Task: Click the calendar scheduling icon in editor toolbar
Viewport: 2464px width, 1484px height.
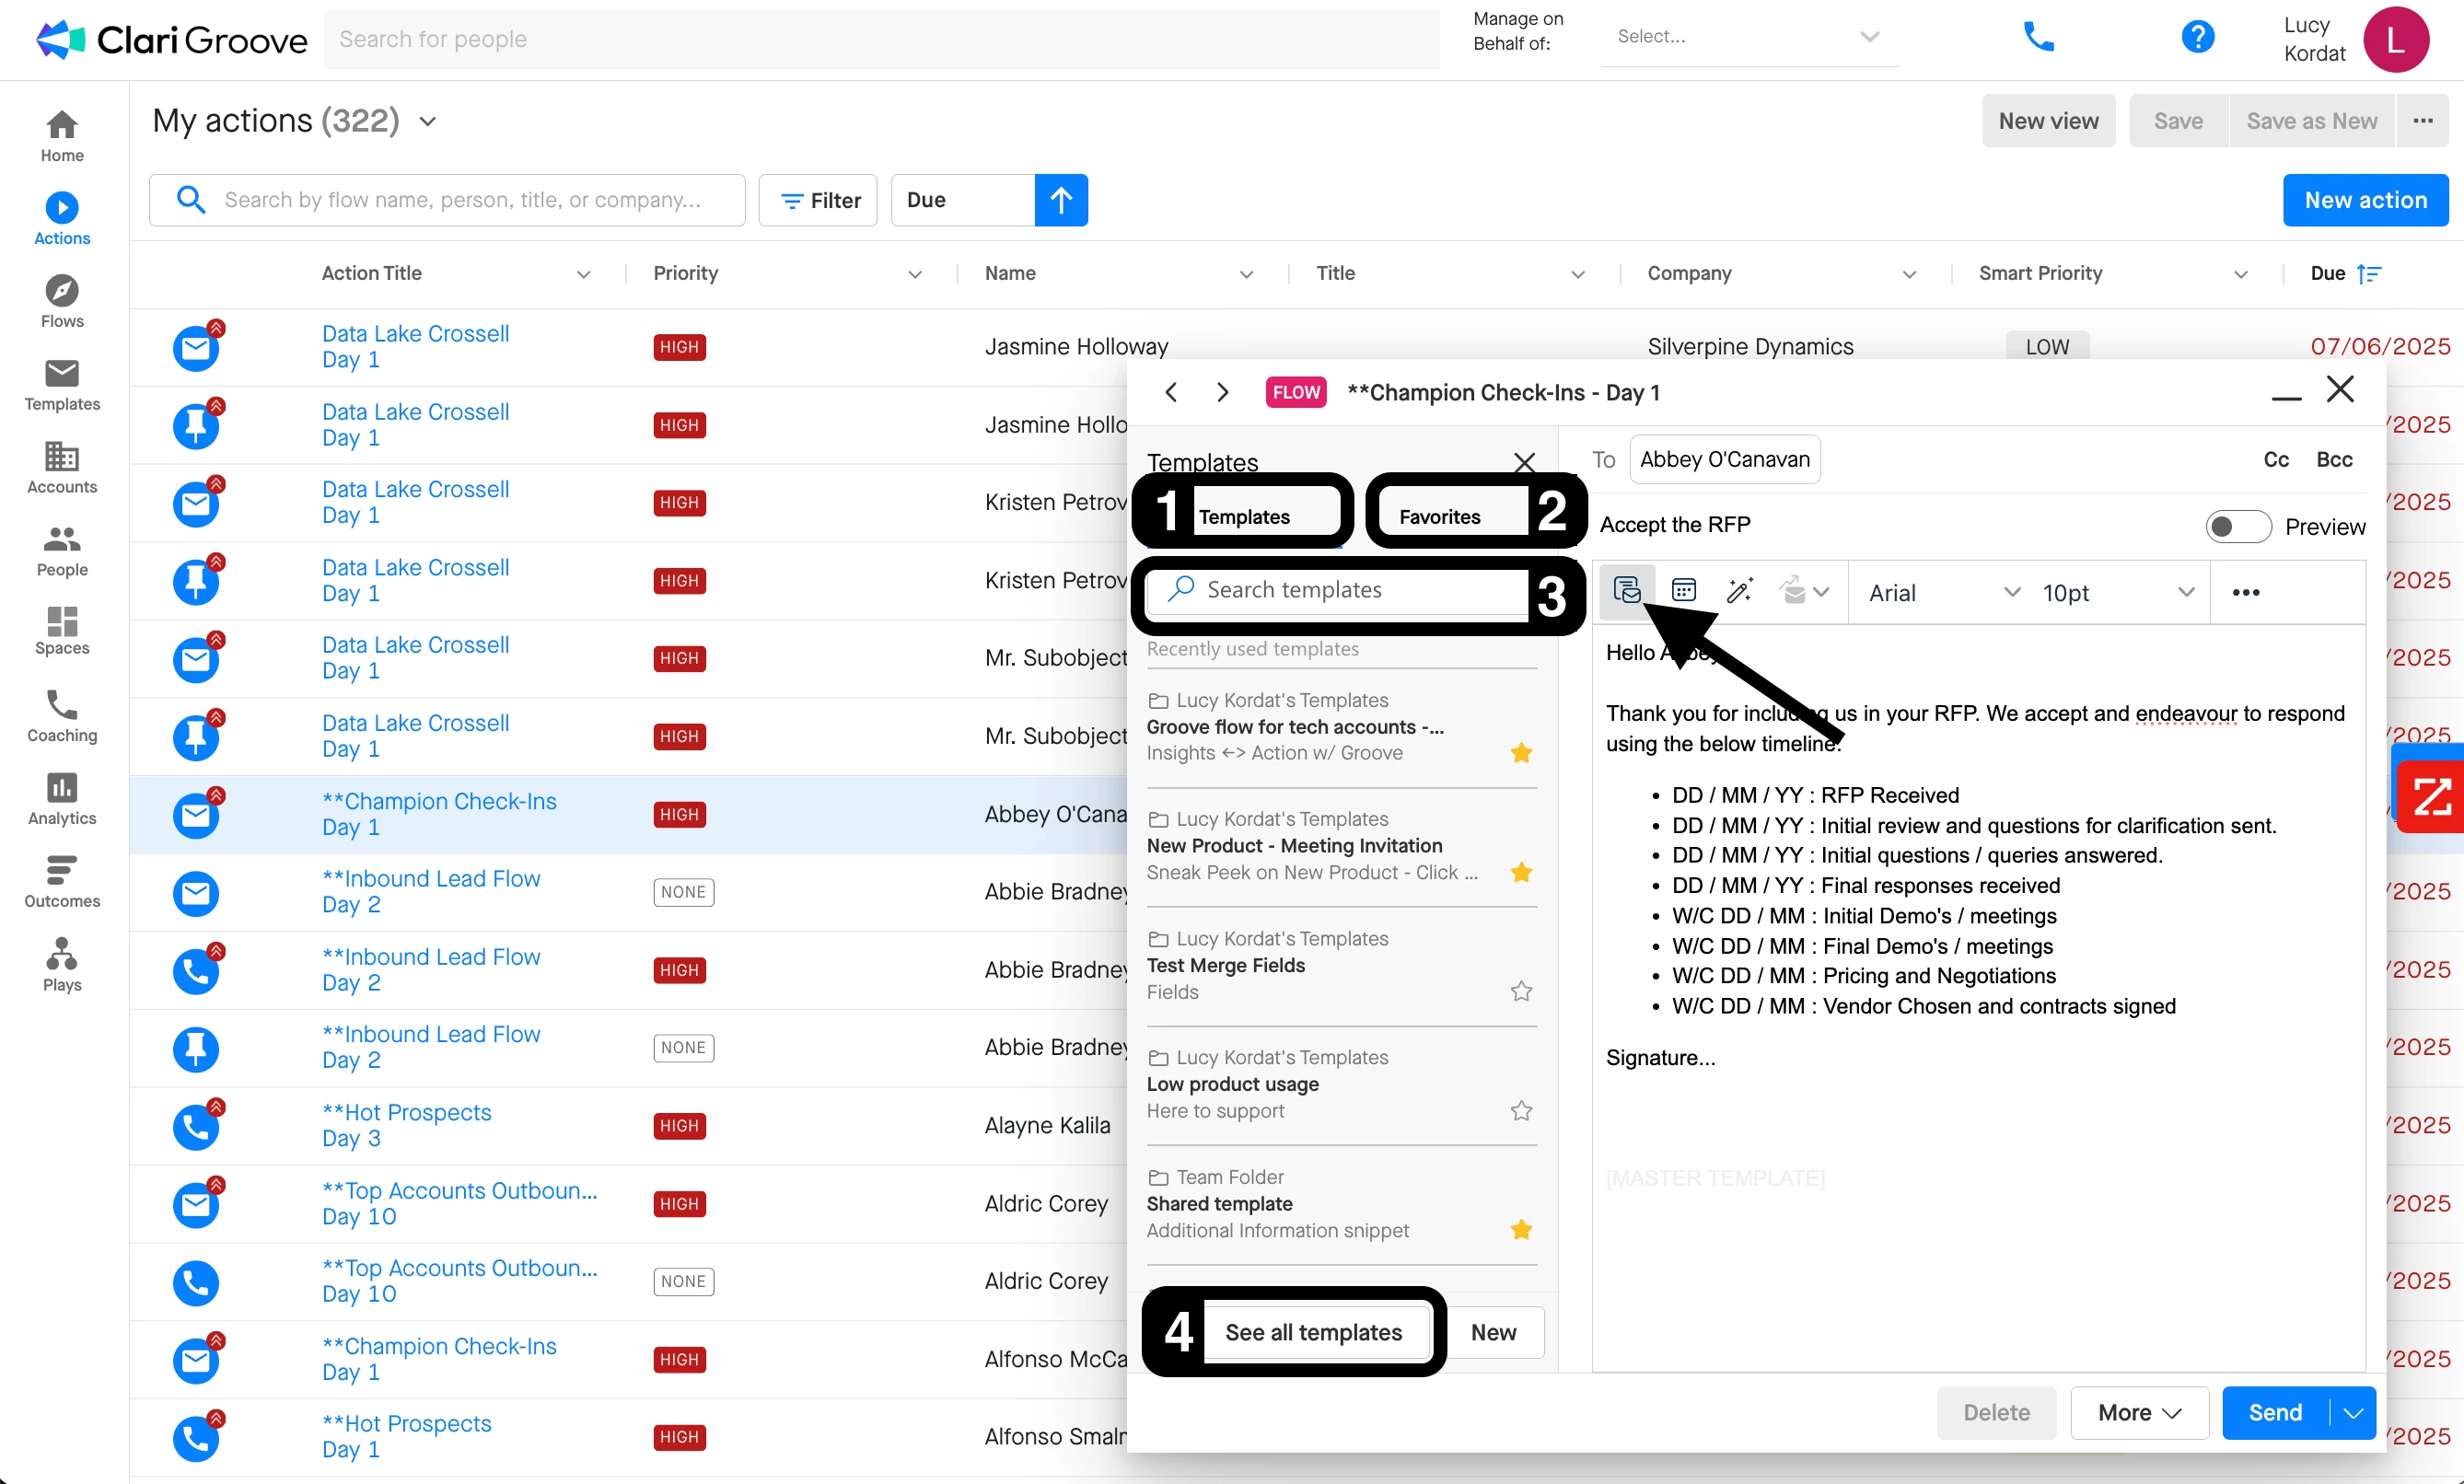Action: (x=1683, y=591)
